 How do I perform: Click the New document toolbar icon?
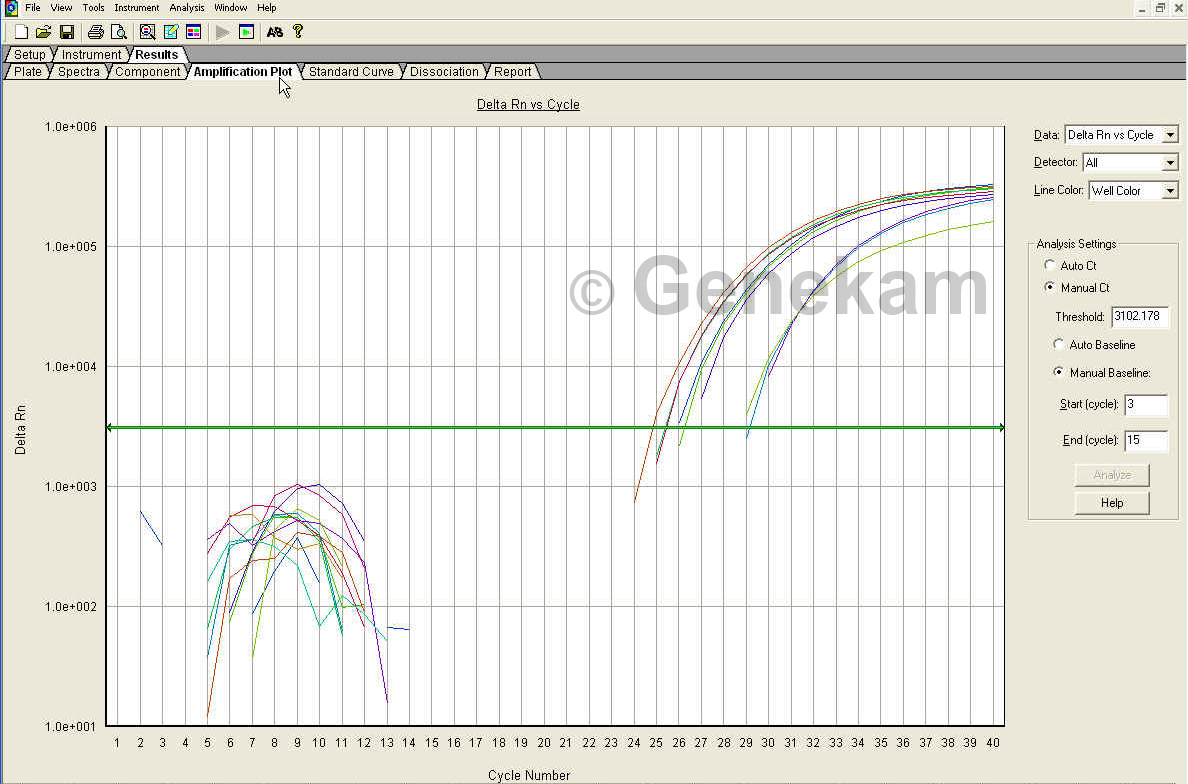[21, 32]
